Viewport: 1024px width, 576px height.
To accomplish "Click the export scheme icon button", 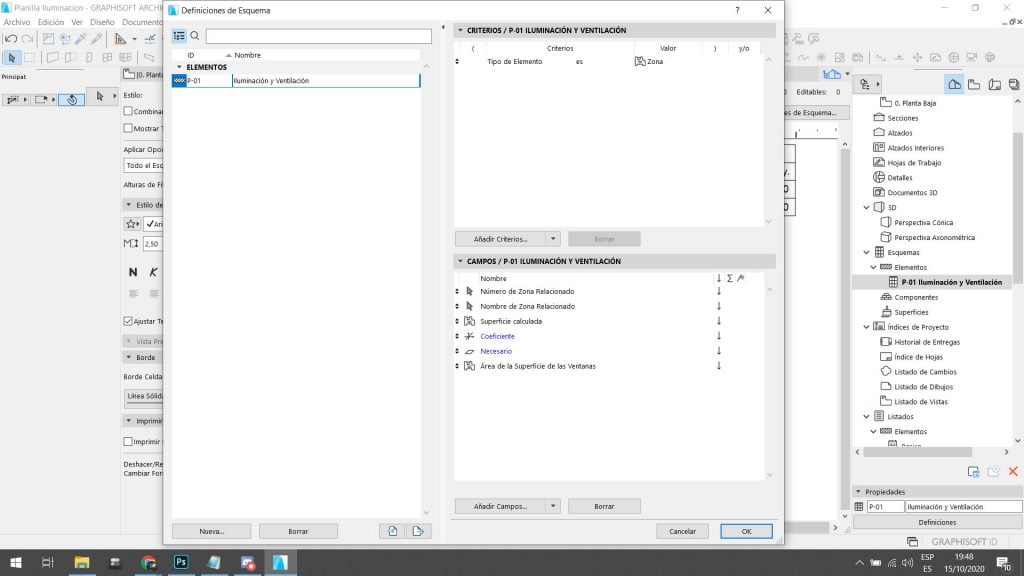I will point(418,531).
